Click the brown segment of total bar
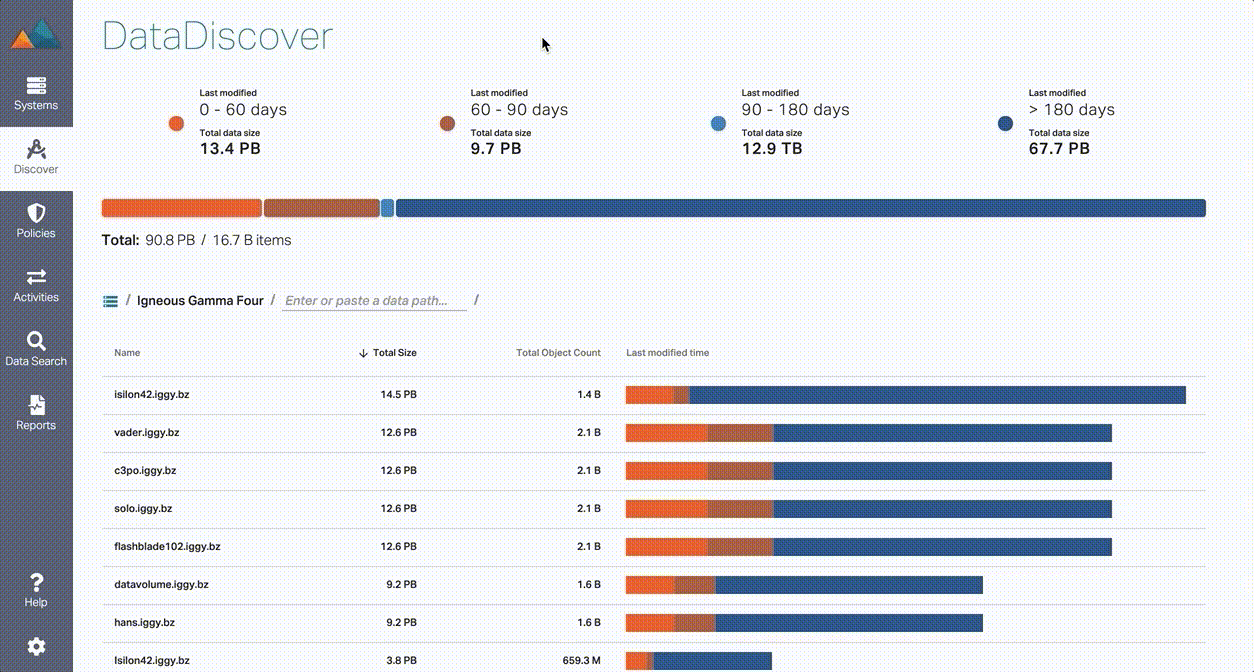Viewport: 1254px width, 672px height. point(321,208)
